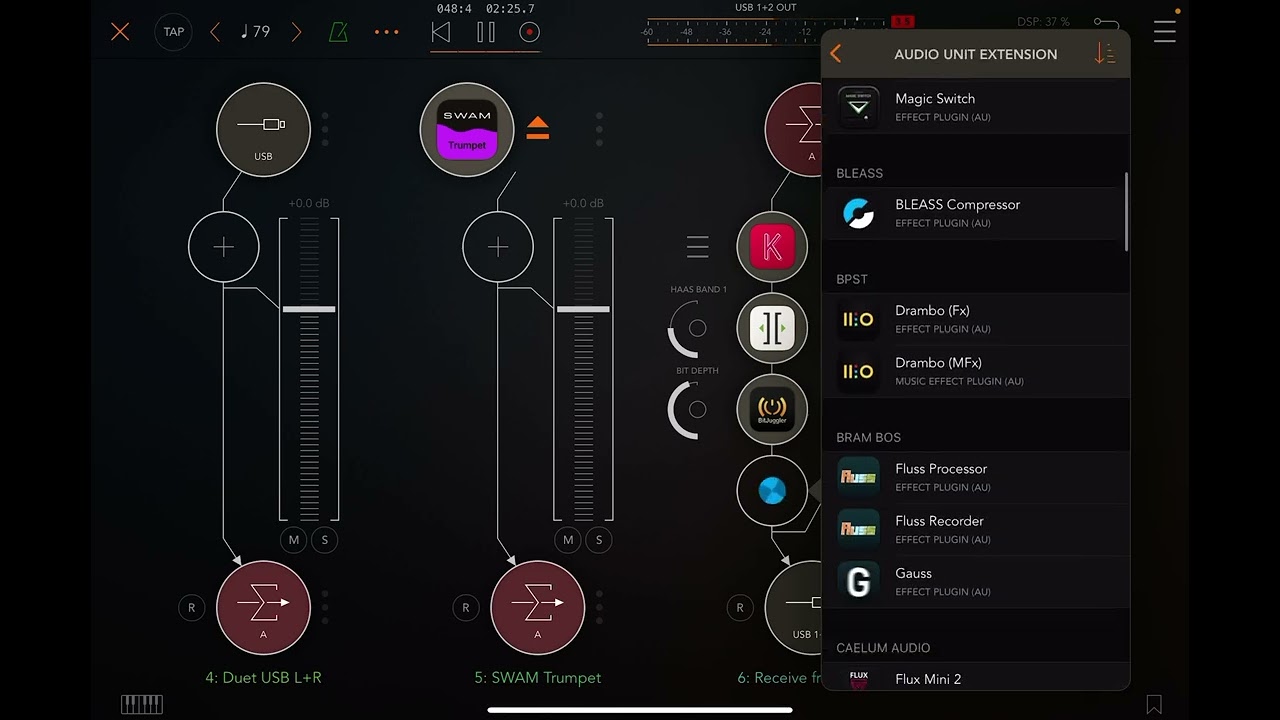Open the channel 6 parameter list icon

698,247
